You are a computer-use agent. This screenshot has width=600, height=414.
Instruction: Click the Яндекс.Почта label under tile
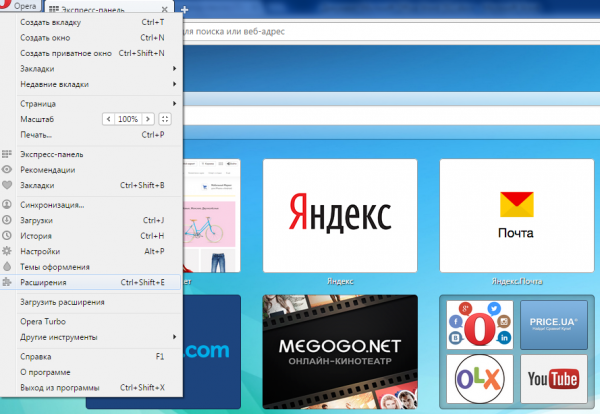tap(517, 282)
